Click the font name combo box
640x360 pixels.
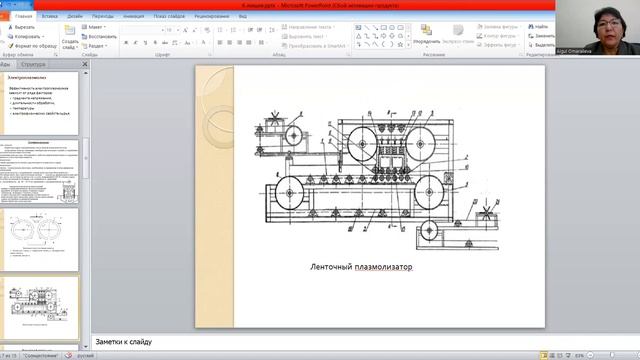click(x=142, y=30)
